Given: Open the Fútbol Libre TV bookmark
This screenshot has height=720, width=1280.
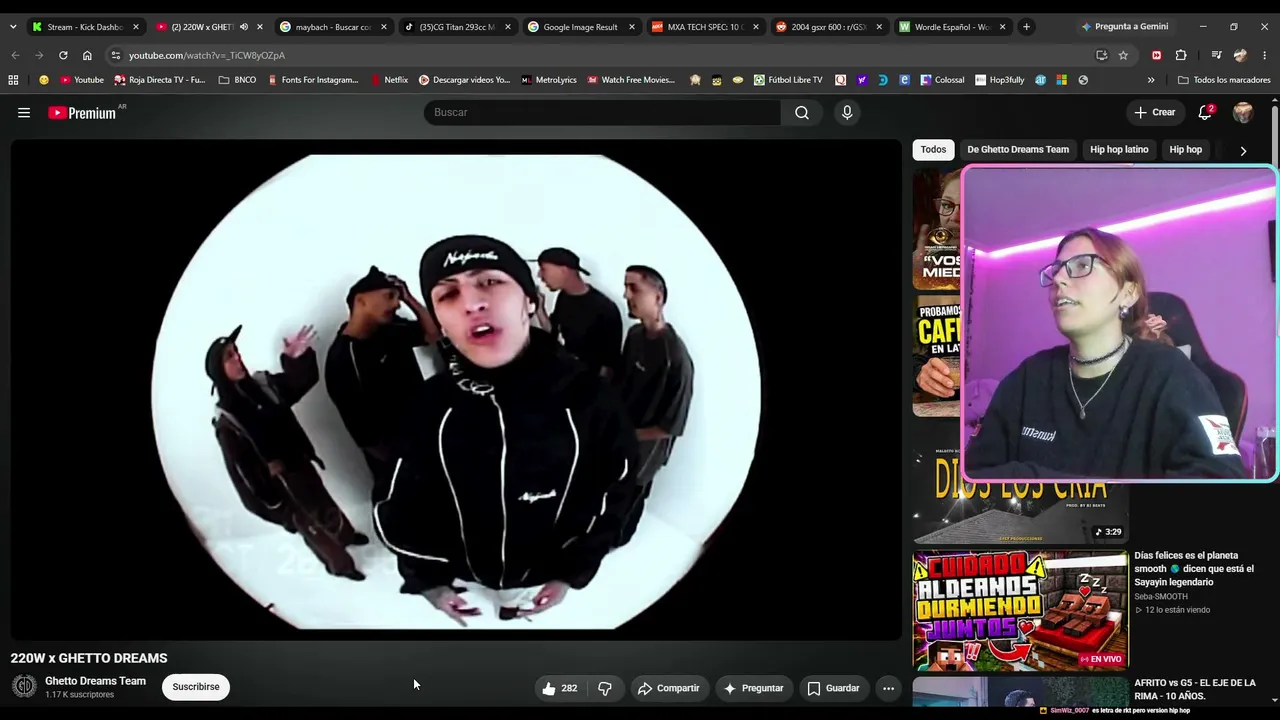Looking at the screenshot, I should pos(788,80).
